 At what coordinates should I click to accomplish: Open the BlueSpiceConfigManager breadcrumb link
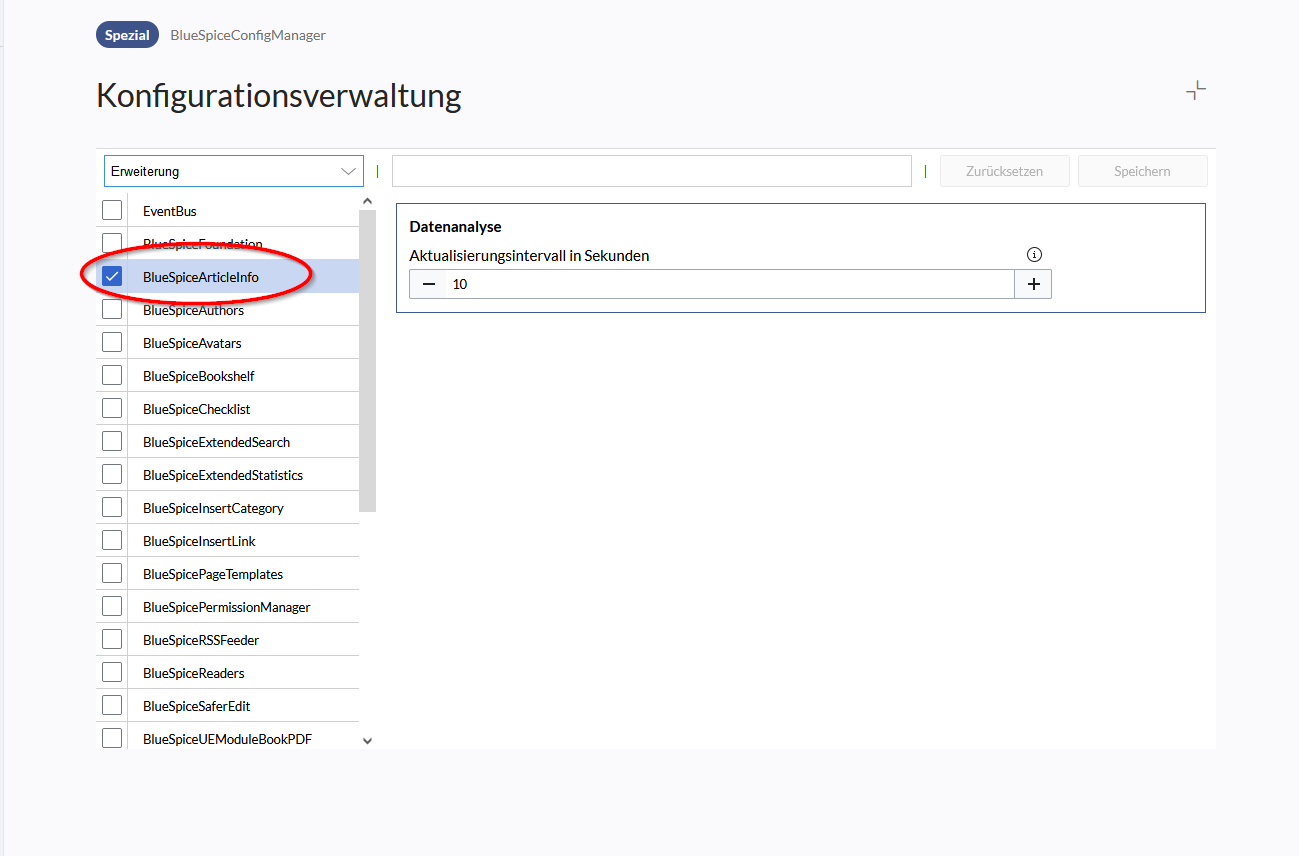[248, 35]
